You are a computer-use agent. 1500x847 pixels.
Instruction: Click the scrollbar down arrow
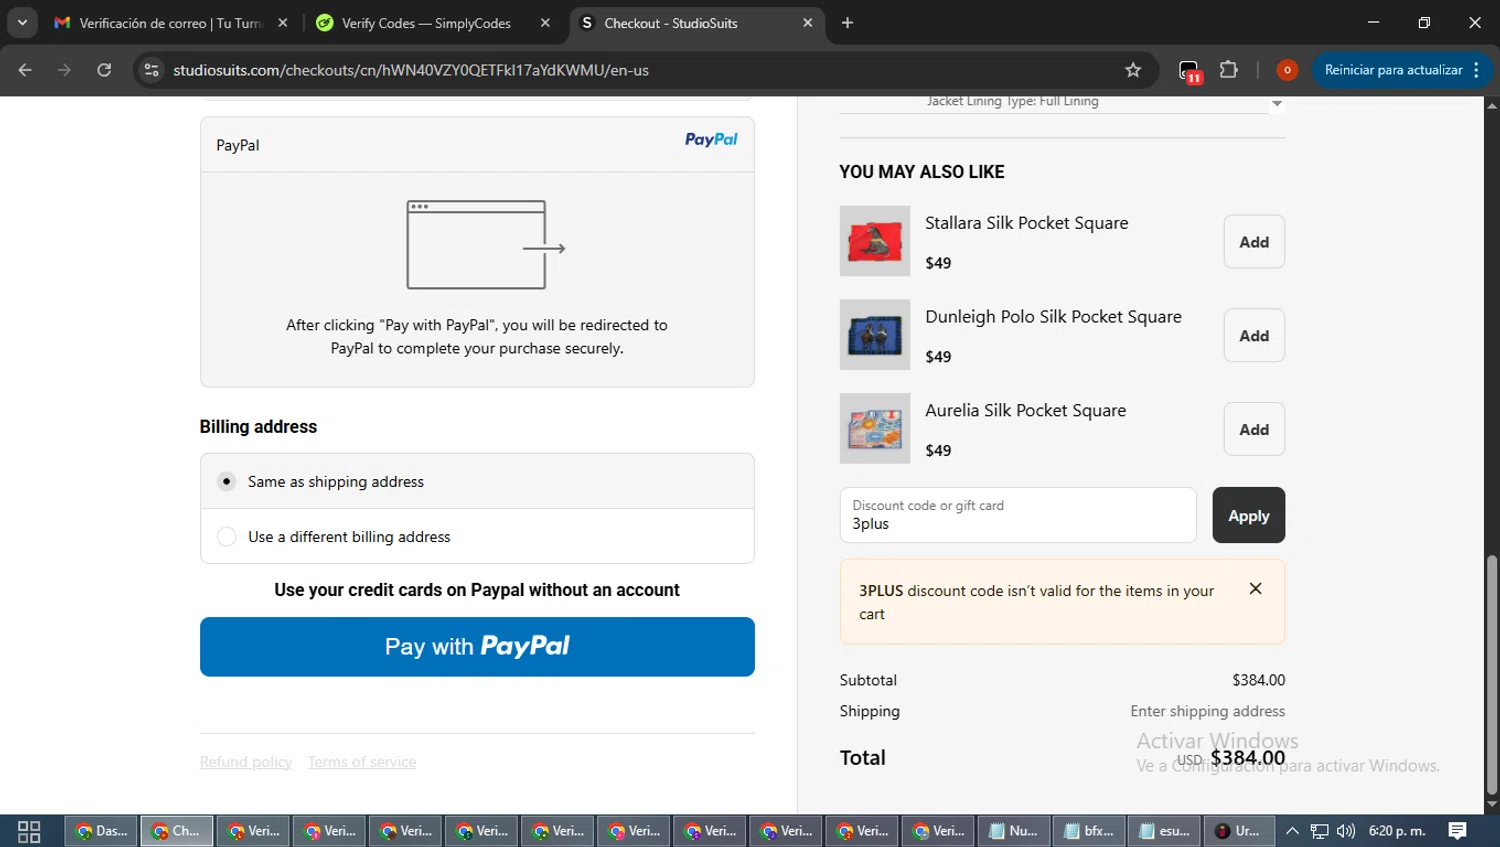(x=1492, y=804)
